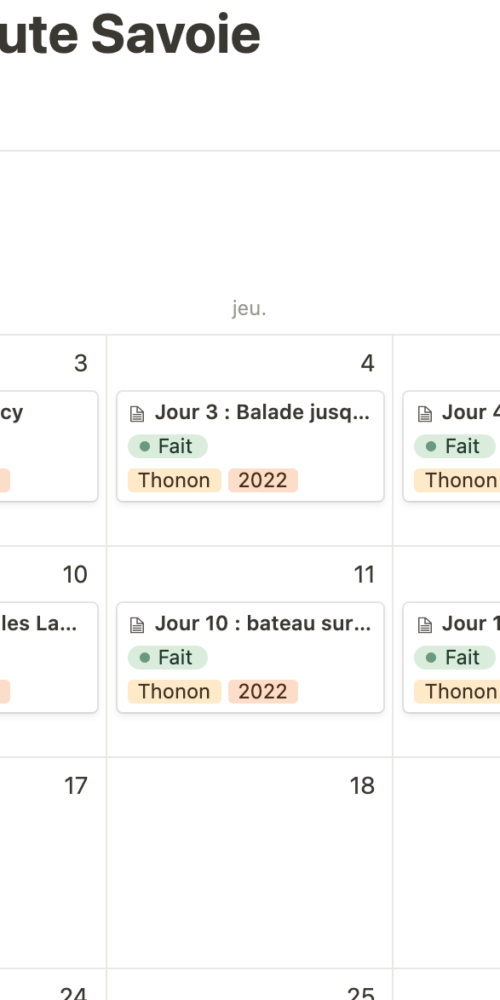Screen dimensions: 500x1000
Task: Click Fait status on Jour 10 card
Action: click(168, 658)
